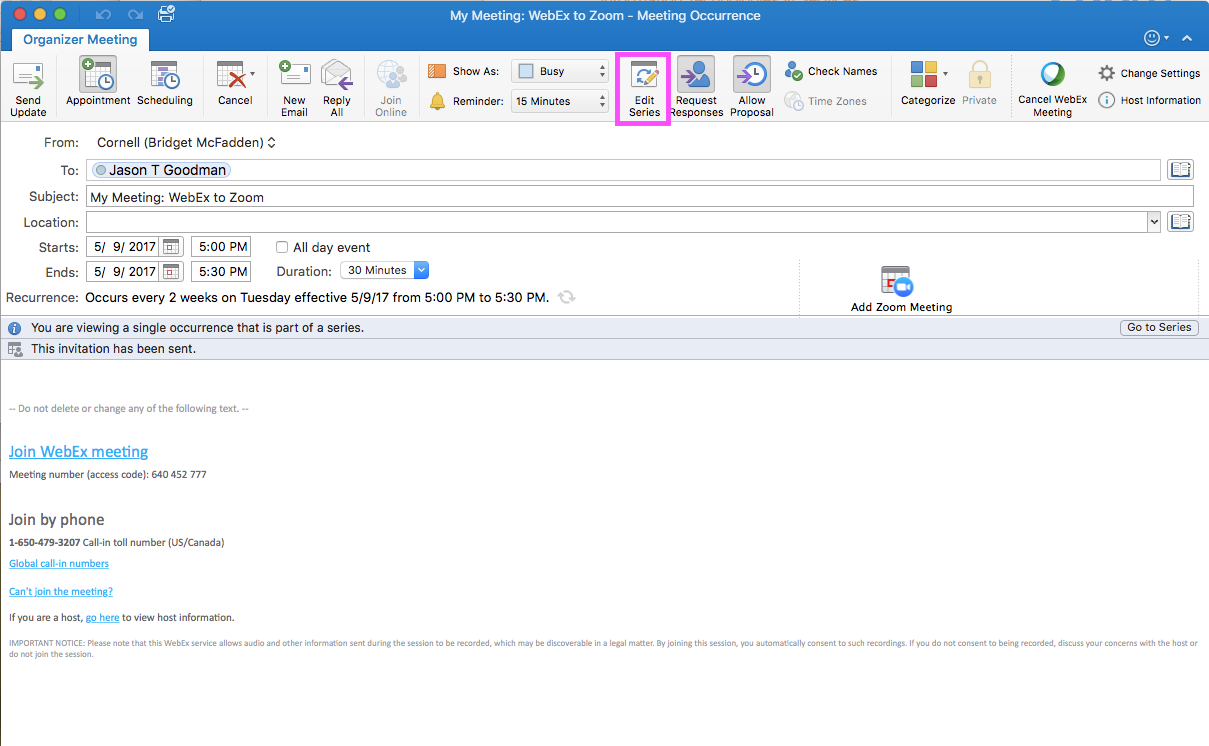Open the Duration 30 Minutes dropdown

pyautogui.click(x=385, y=270)
